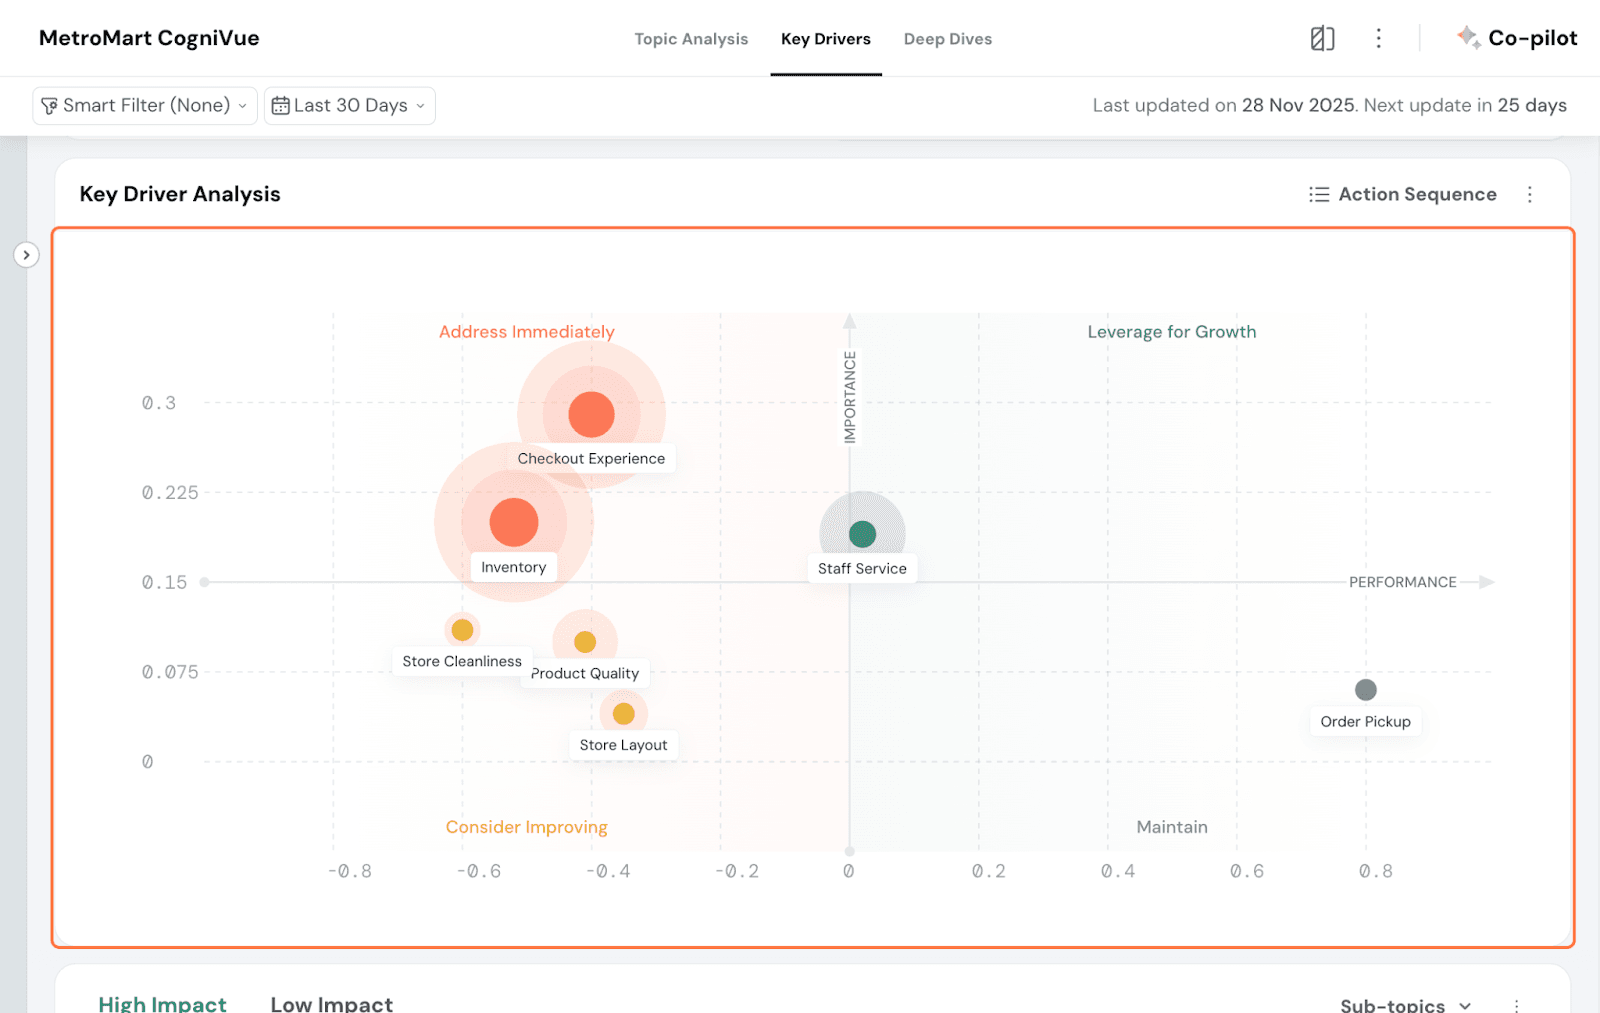
Task: Open Key Driver Analysis card options menu
Action: click(1529, 195)
